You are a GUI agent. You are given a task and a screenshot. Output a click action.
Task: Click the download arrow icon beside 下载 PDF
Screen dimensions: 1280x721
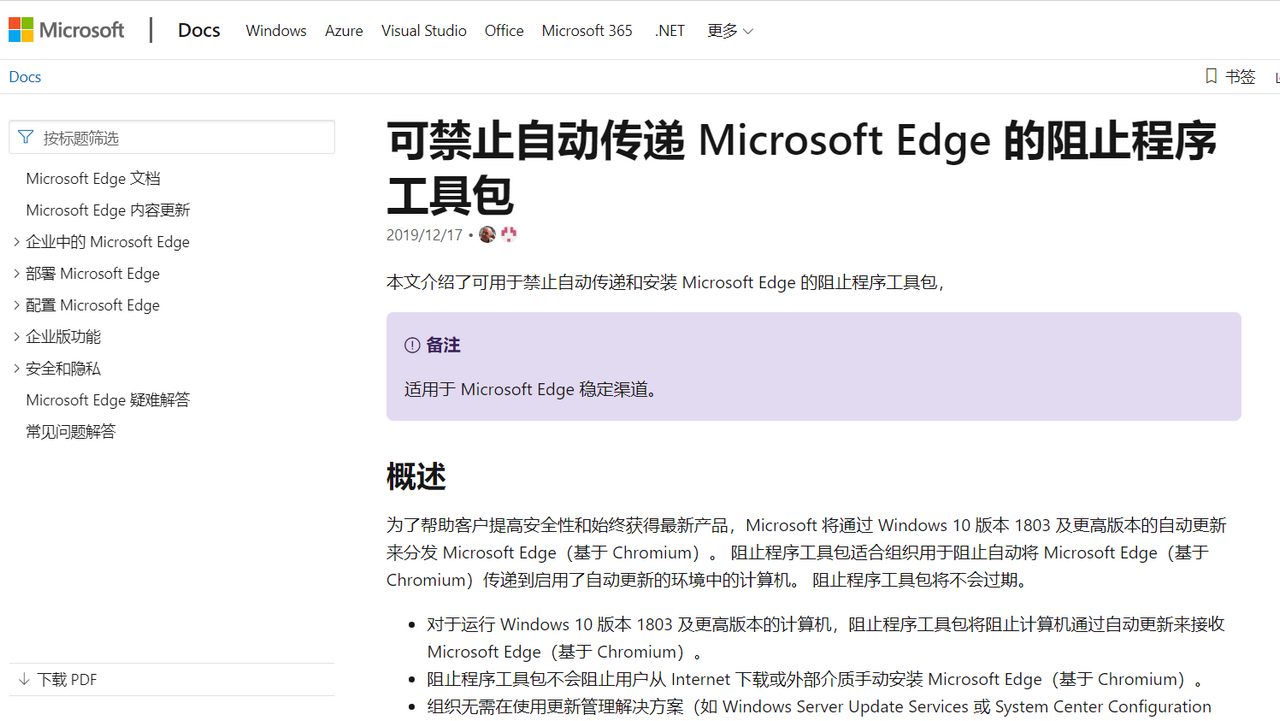[x=24, y=679]
